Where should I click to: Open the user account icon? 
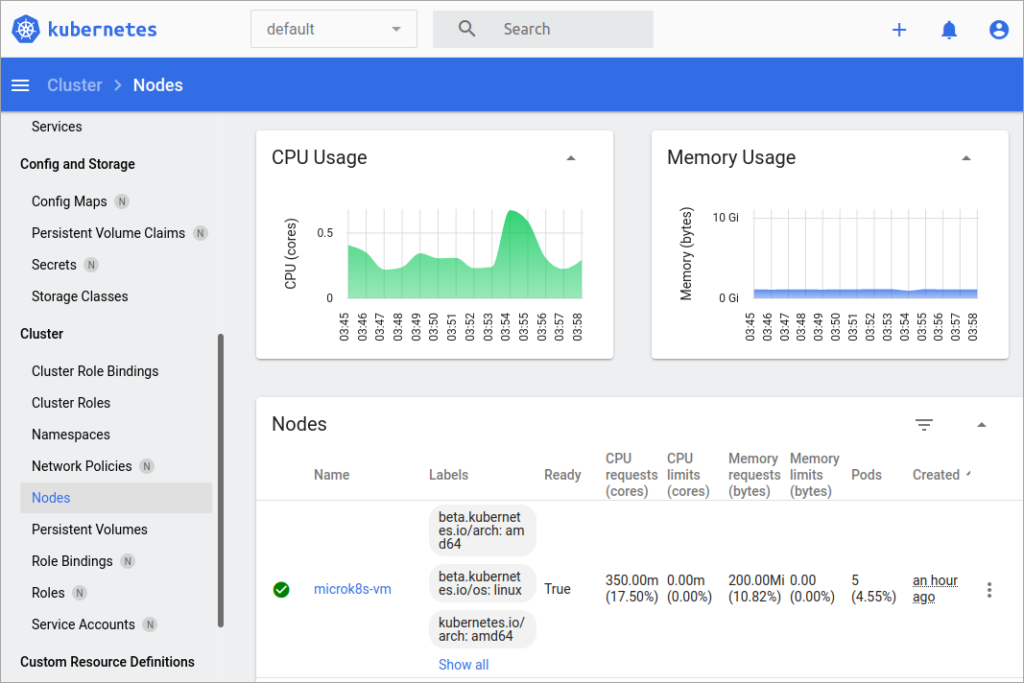(998, 30)
